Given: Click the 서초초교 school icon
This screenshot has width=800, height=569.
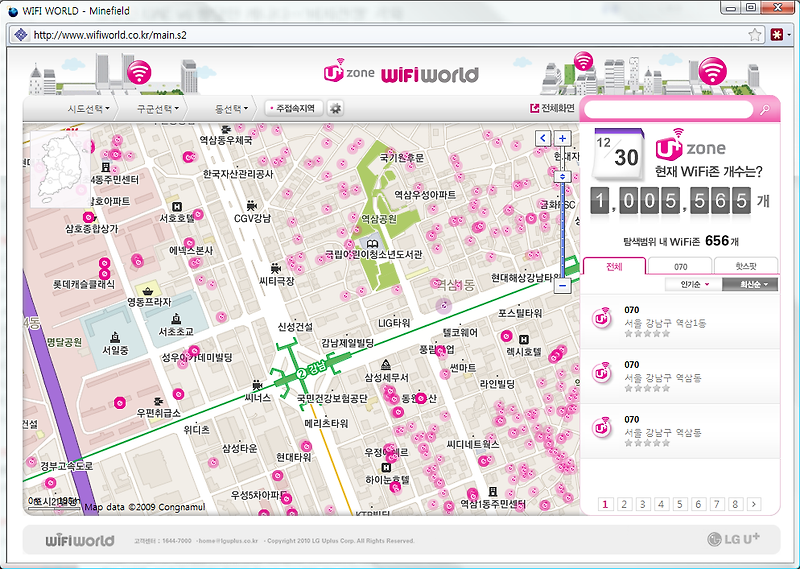Looking at the screenshot, I should coord(176,319).
